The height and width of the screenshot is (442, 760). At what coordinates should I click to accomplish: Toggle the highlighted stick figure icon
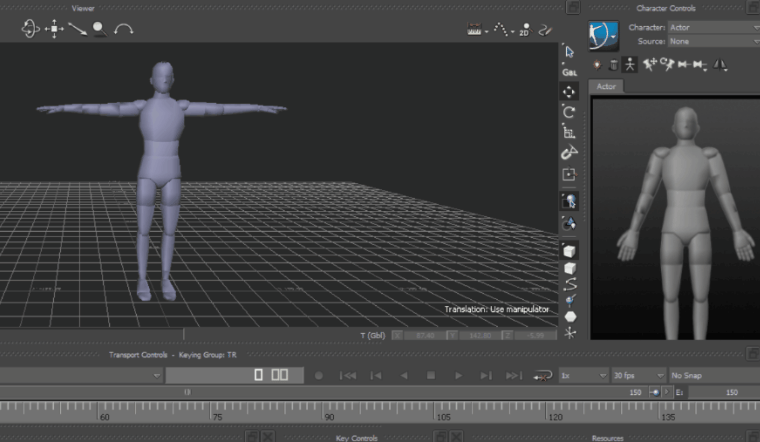[630, 64]
